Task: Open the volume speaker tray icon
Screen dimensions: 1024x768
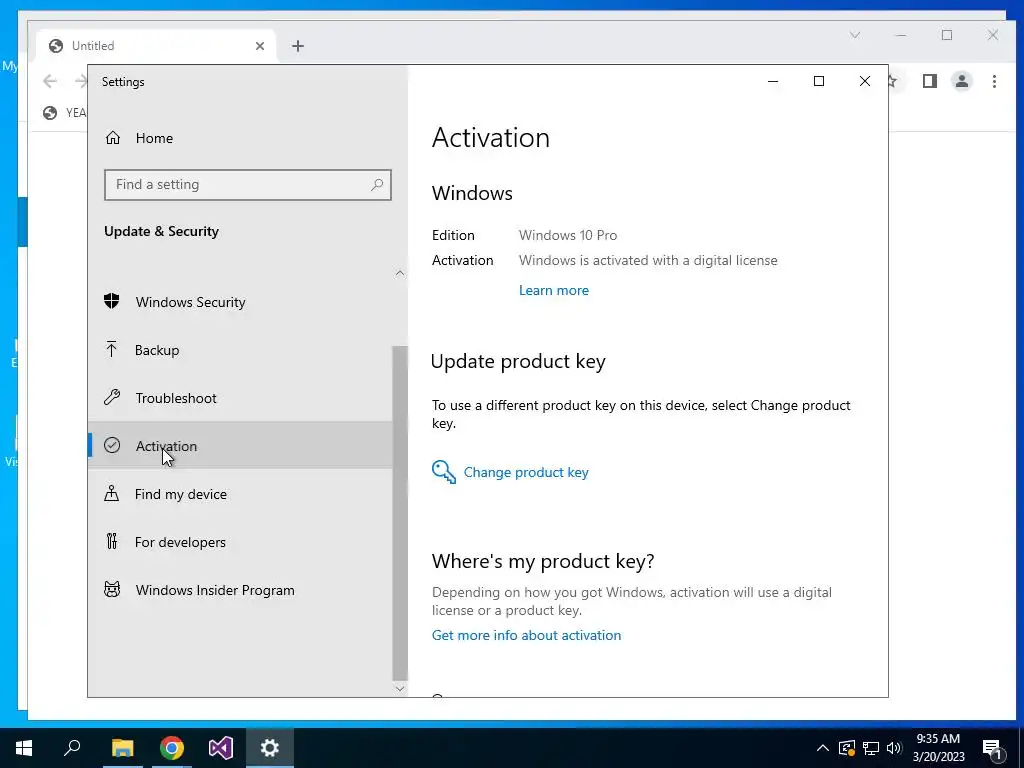Action: (x=894, y=748)
